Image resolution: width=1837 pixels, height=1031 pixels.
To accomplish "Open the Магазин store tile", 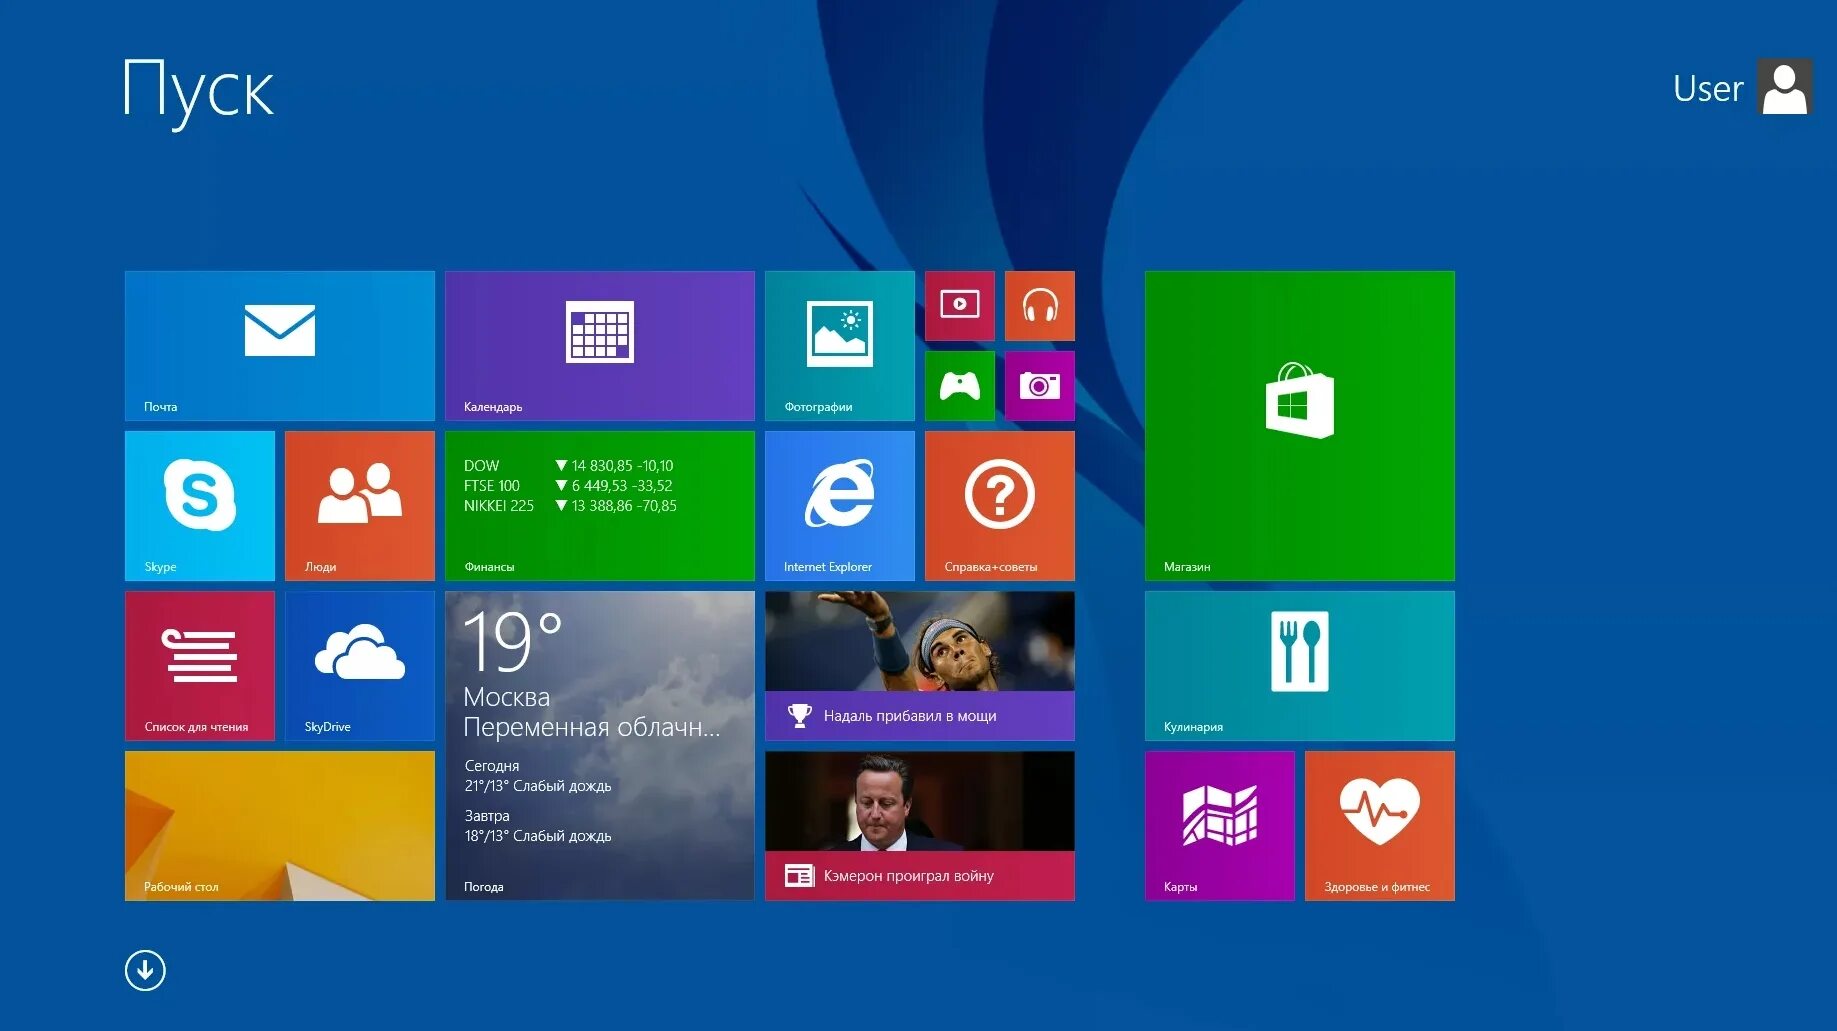I will [1300, 425].
